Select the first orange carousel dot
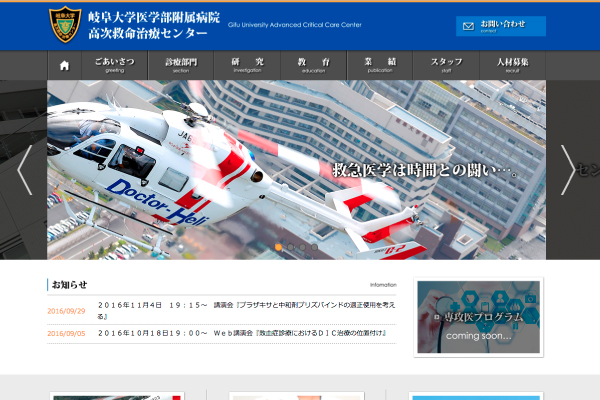 point(279,246)
